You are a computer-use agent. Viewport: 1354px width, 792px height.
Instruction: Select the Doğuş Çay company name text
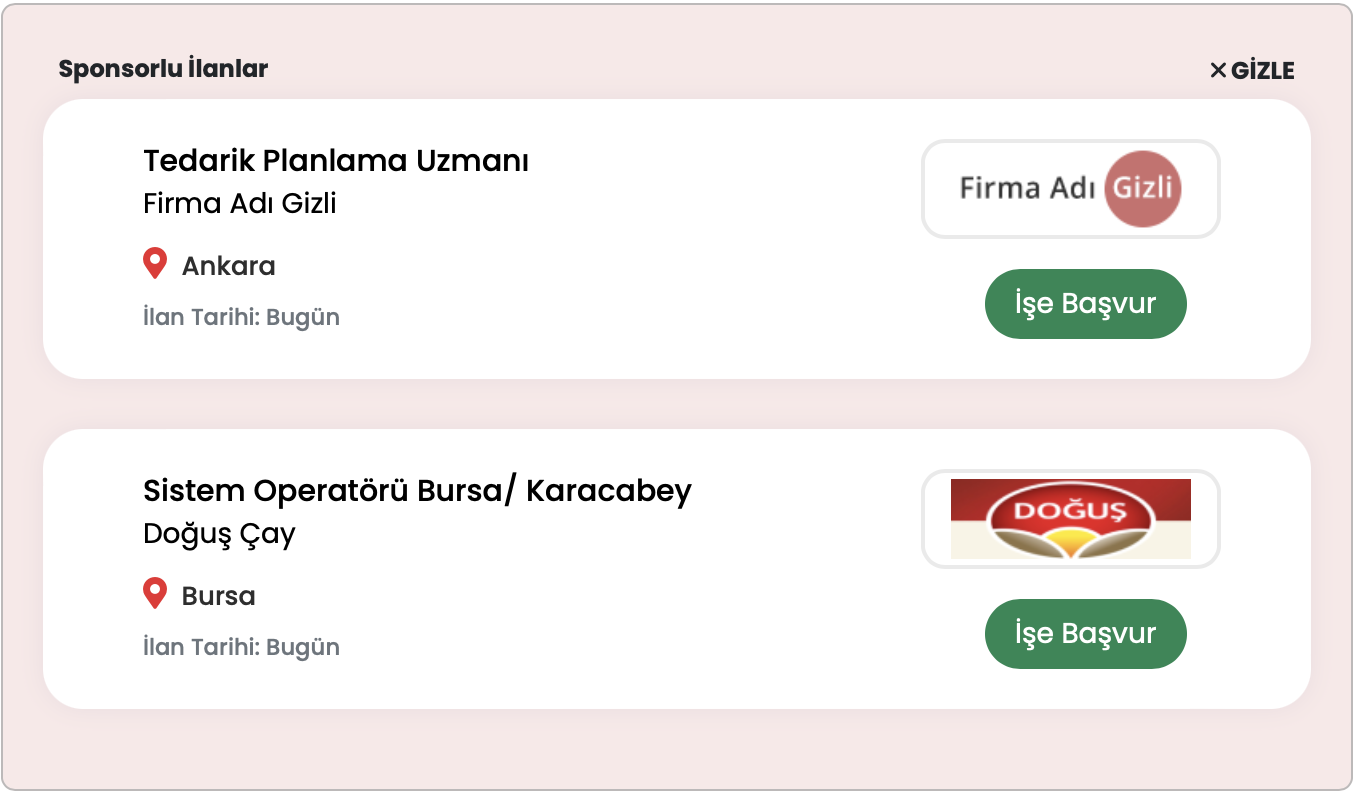219,535
